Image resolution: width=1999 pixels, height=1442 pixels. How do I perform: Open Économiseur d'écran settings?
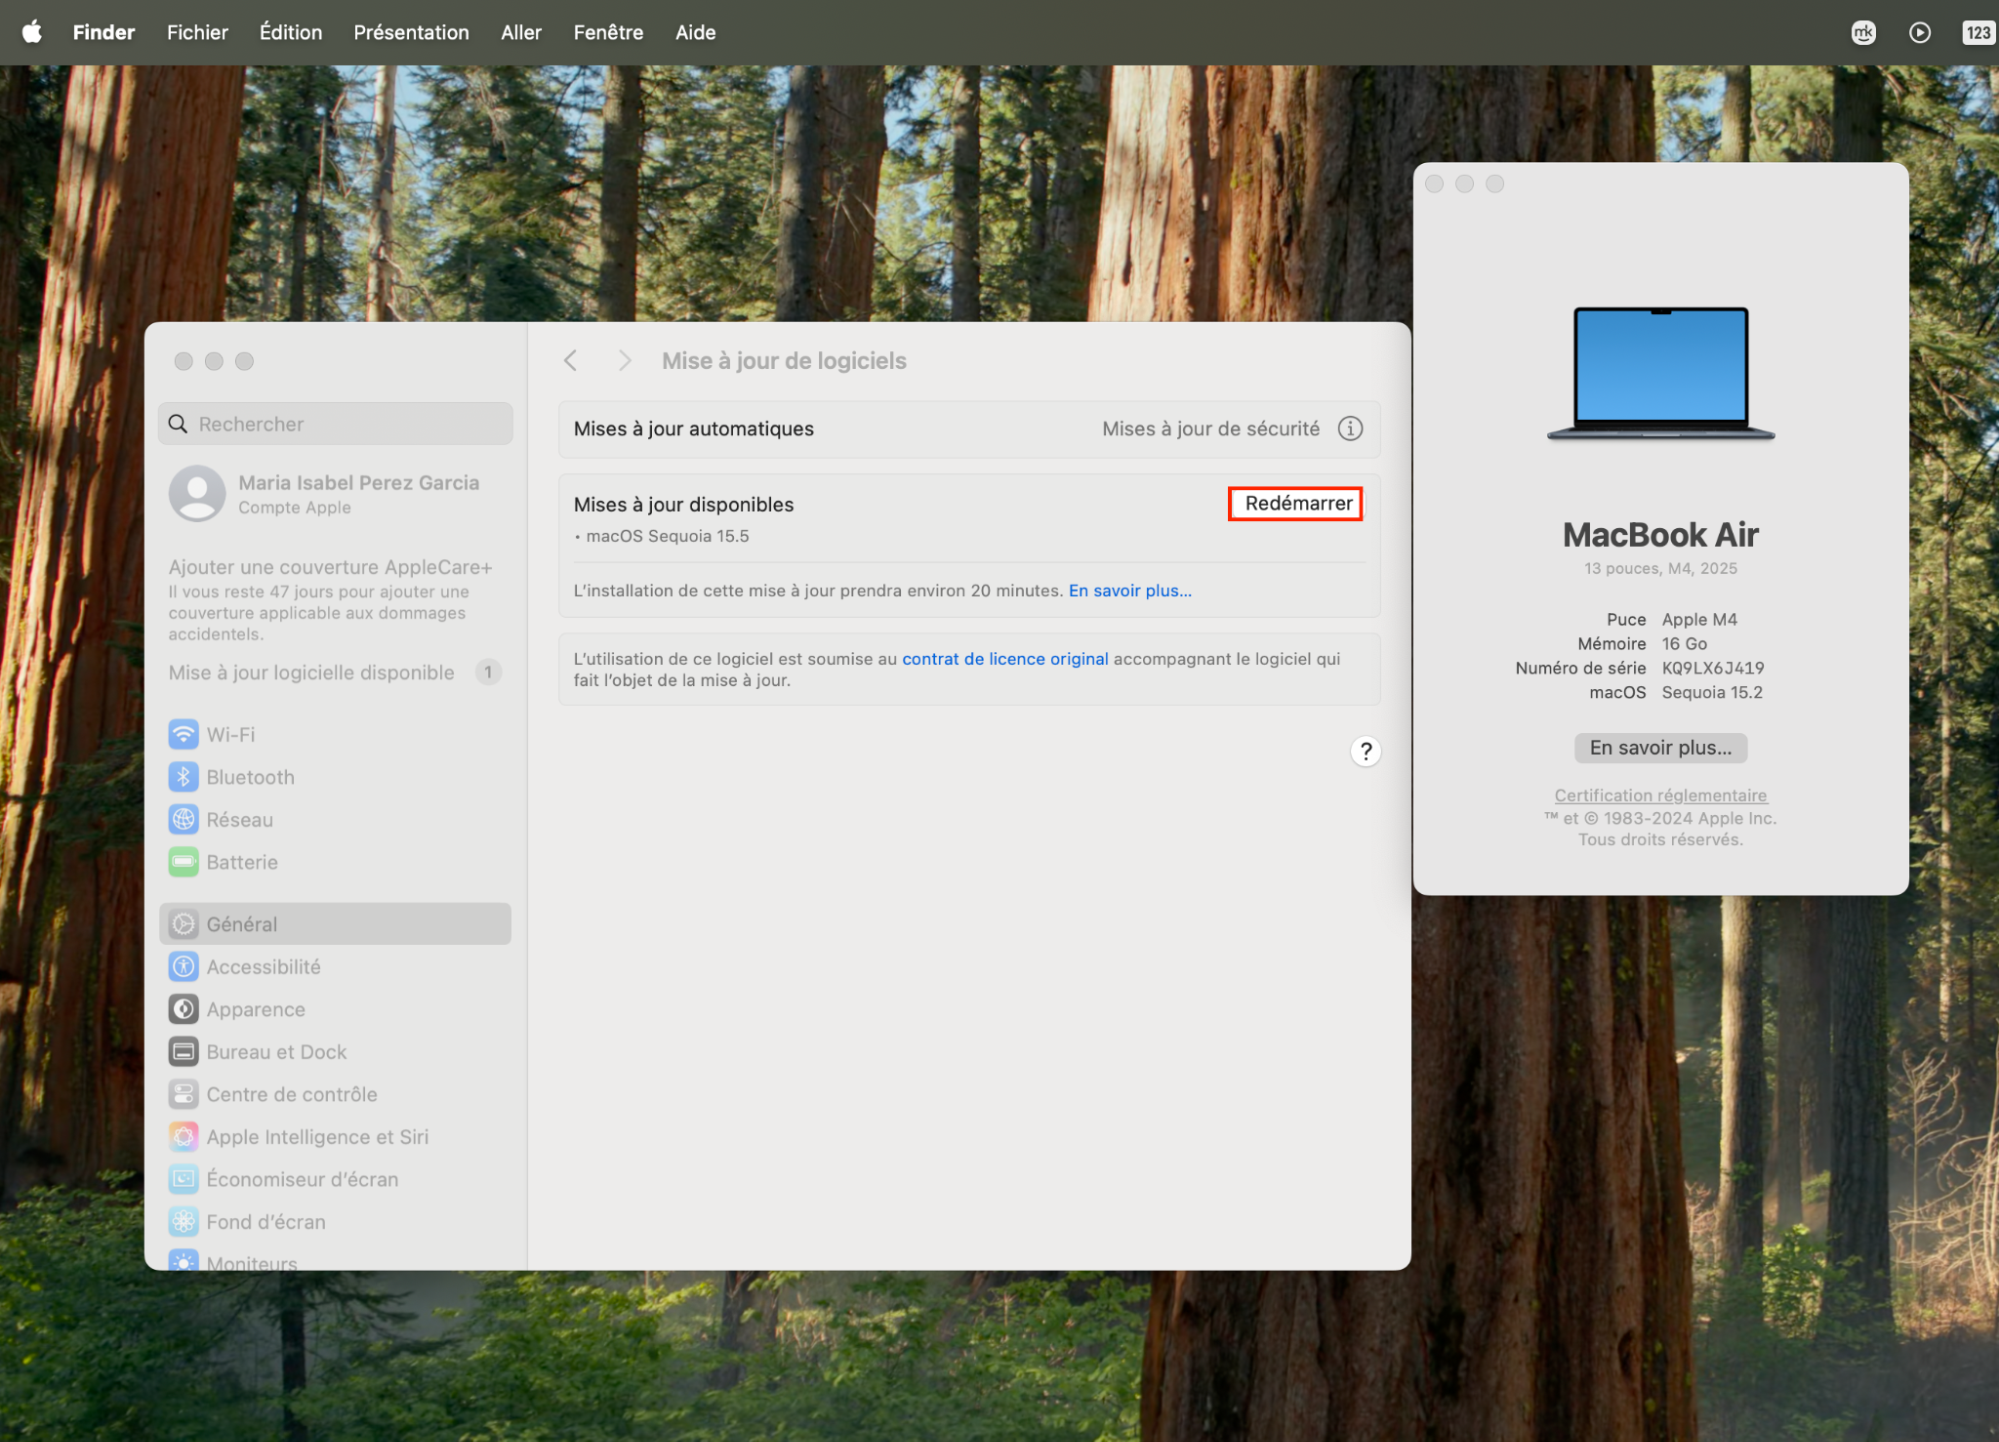coord(302,1179)
